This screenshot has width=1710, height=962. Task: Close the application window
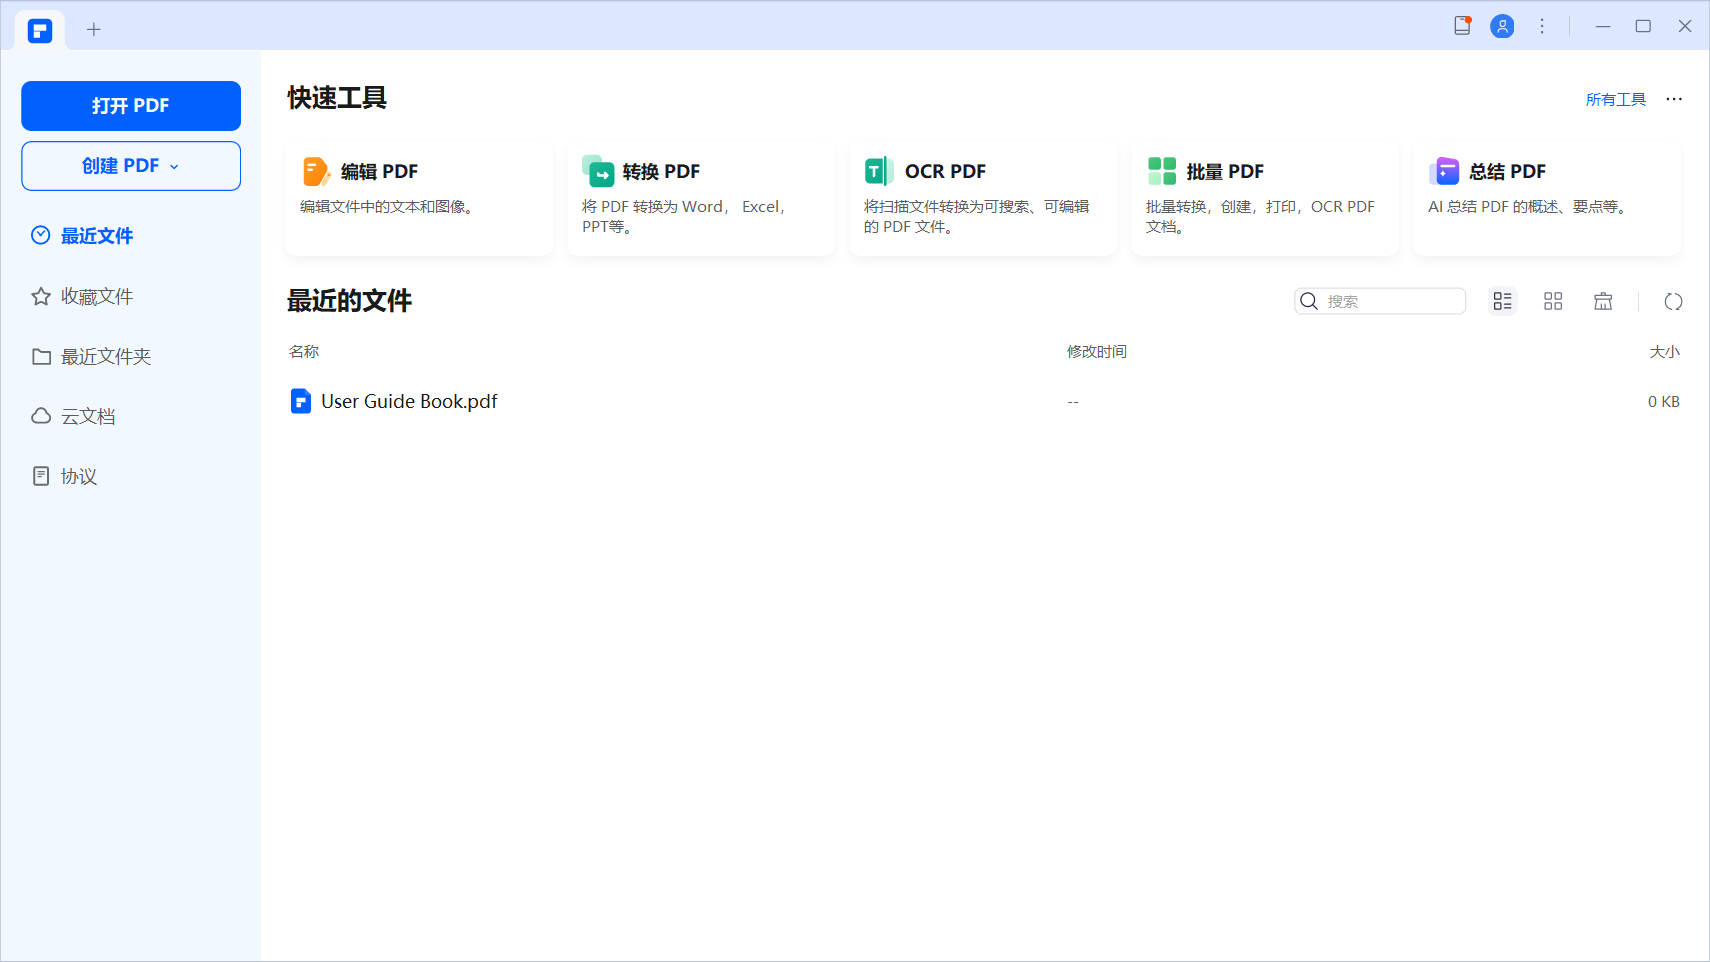coord(1685,26)
